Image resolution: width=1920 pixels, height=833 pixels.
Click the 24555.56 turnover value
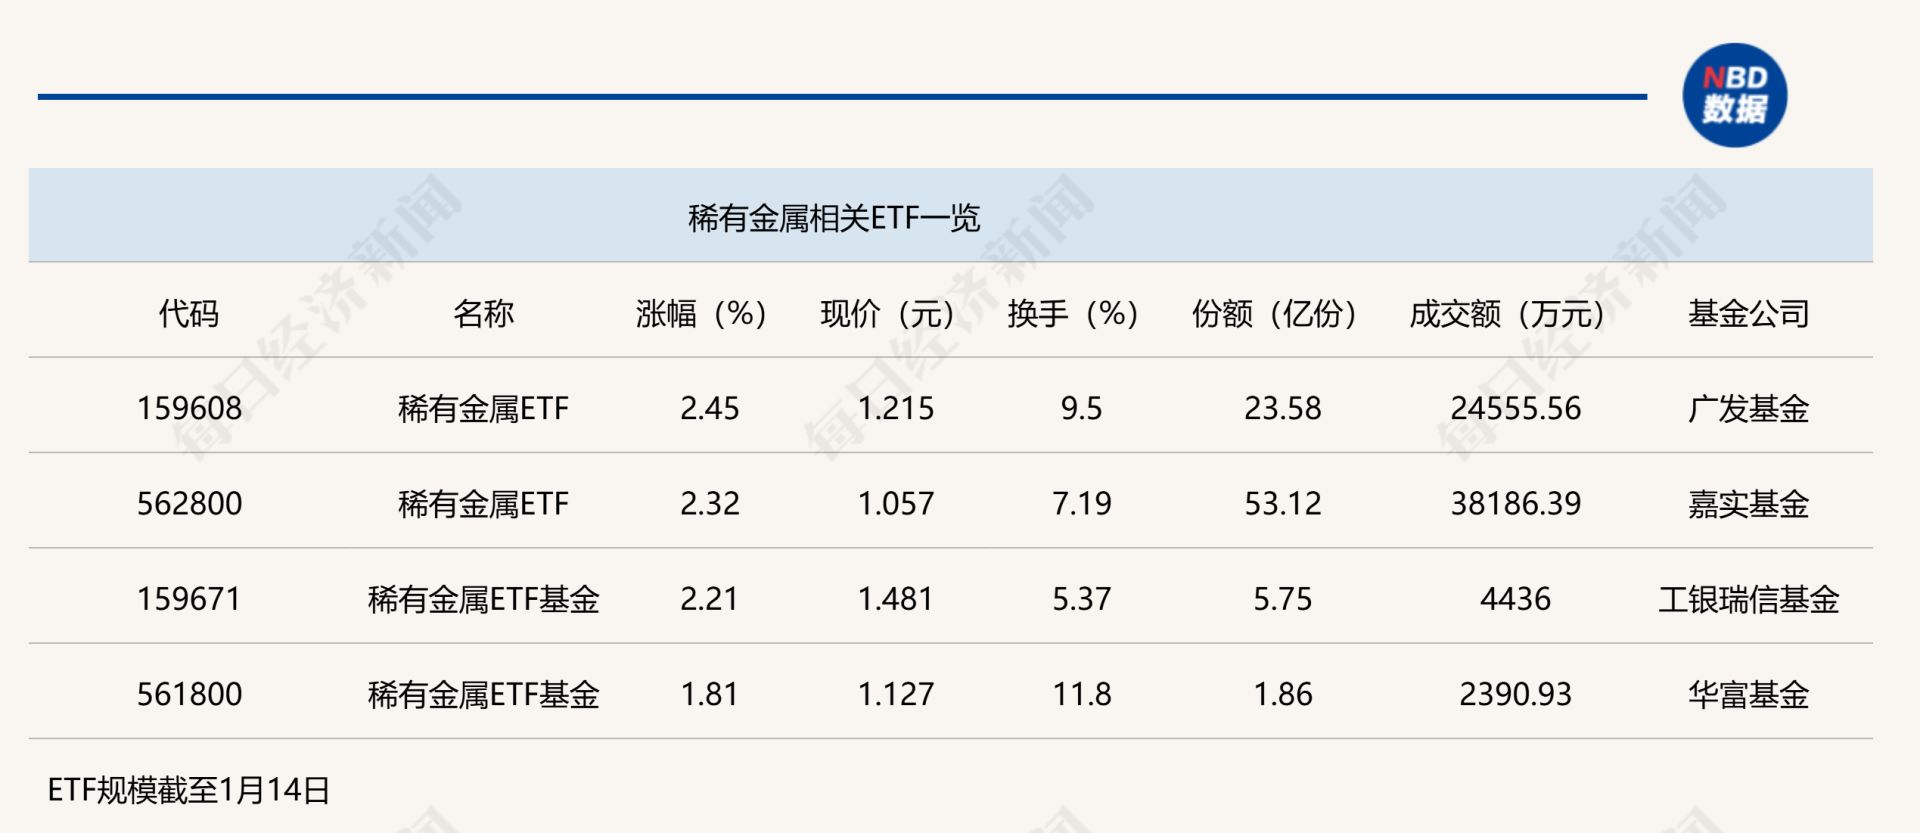click(1515, 408)
